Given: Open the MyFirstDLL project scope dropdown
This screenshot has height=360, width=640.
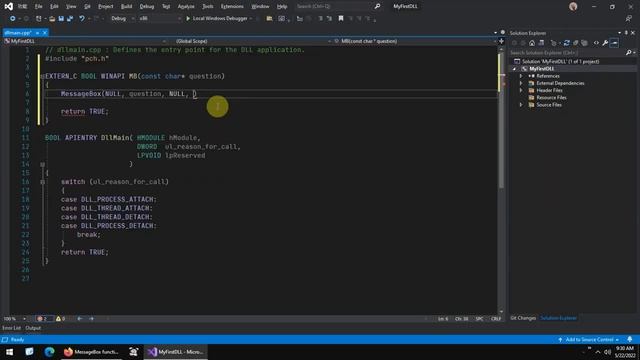Looking at the screenshot, I should tap(85, 41).
